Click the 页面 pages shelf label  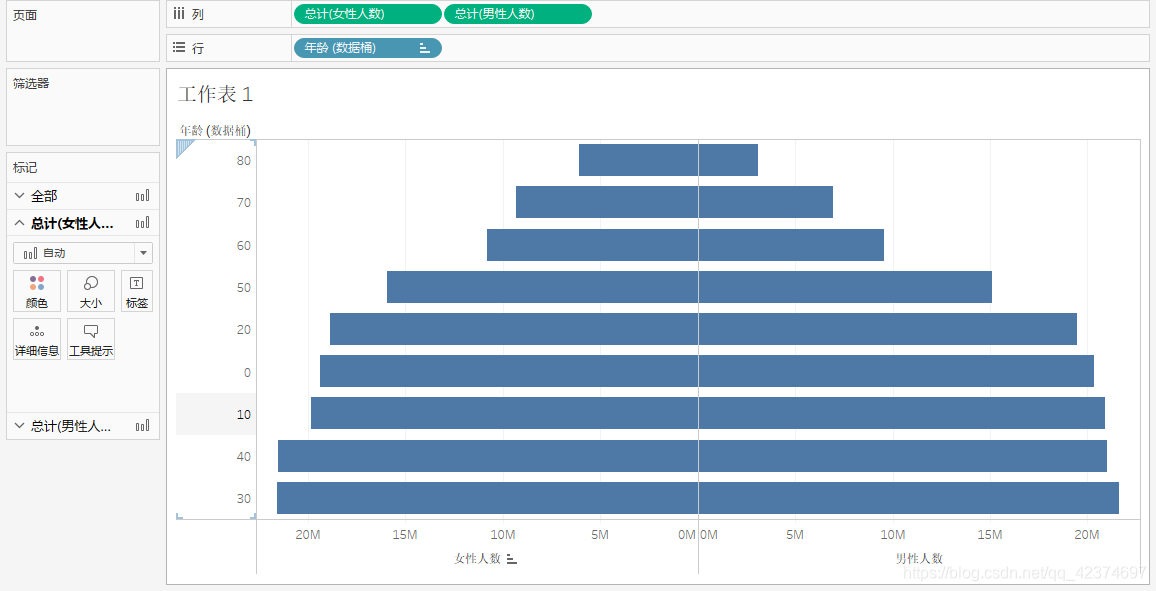point(25,15)
